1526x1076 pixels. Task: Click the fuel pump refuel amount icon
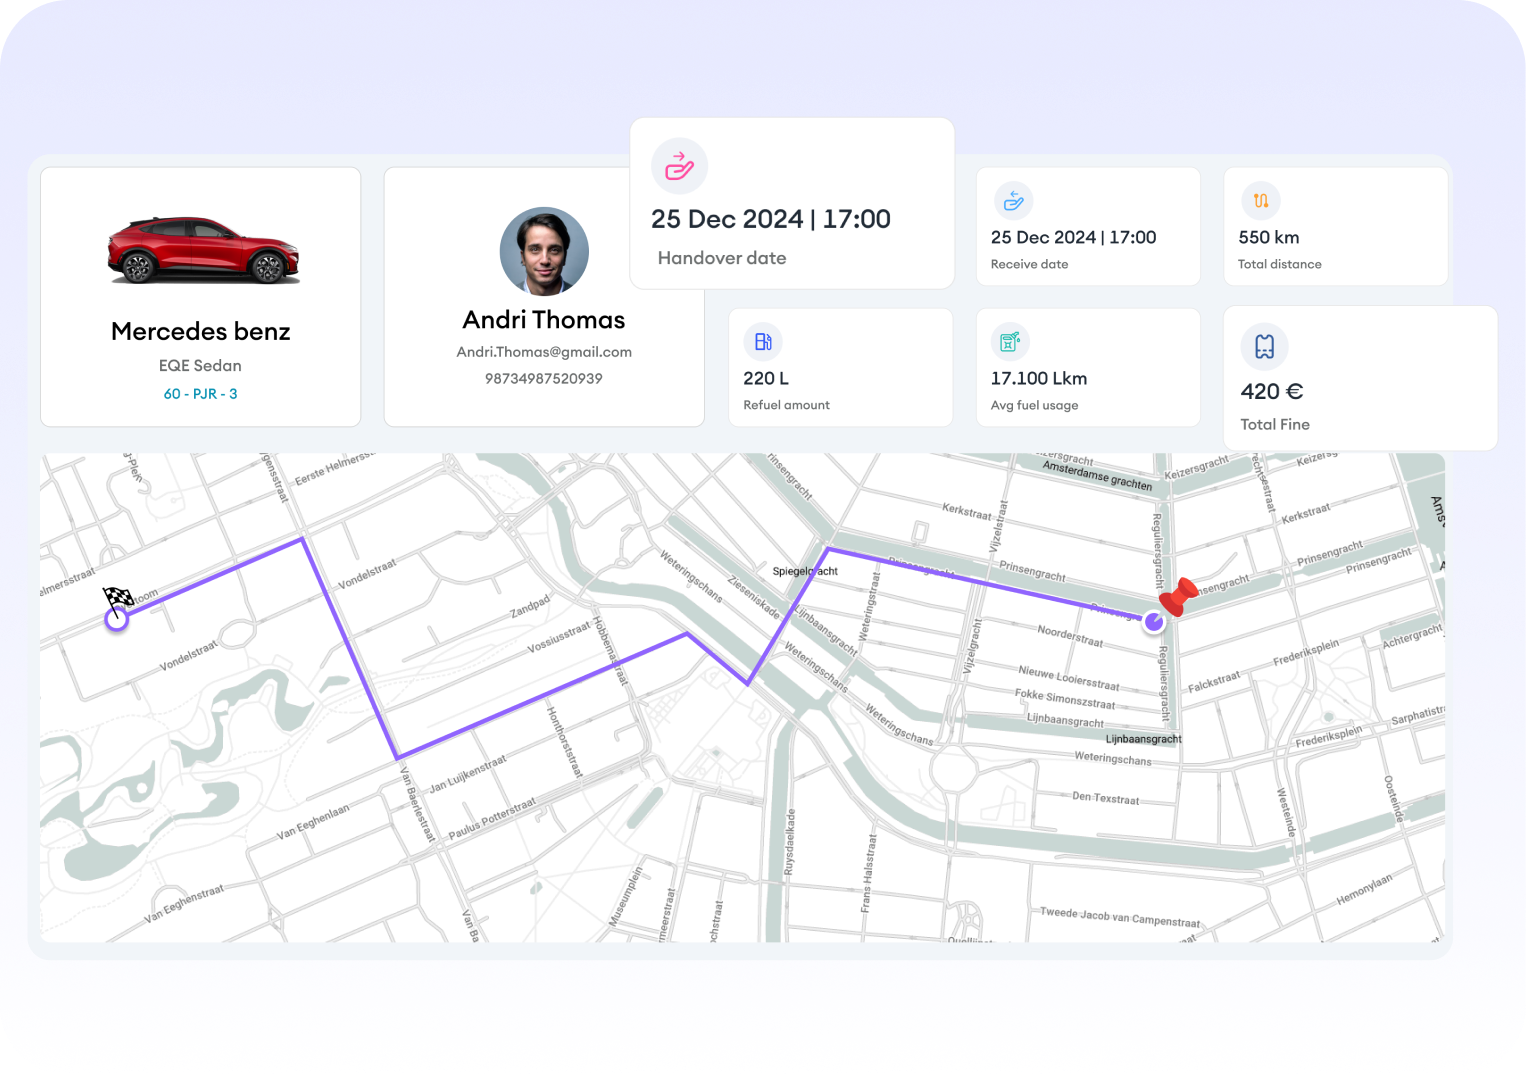pos(763,342)
